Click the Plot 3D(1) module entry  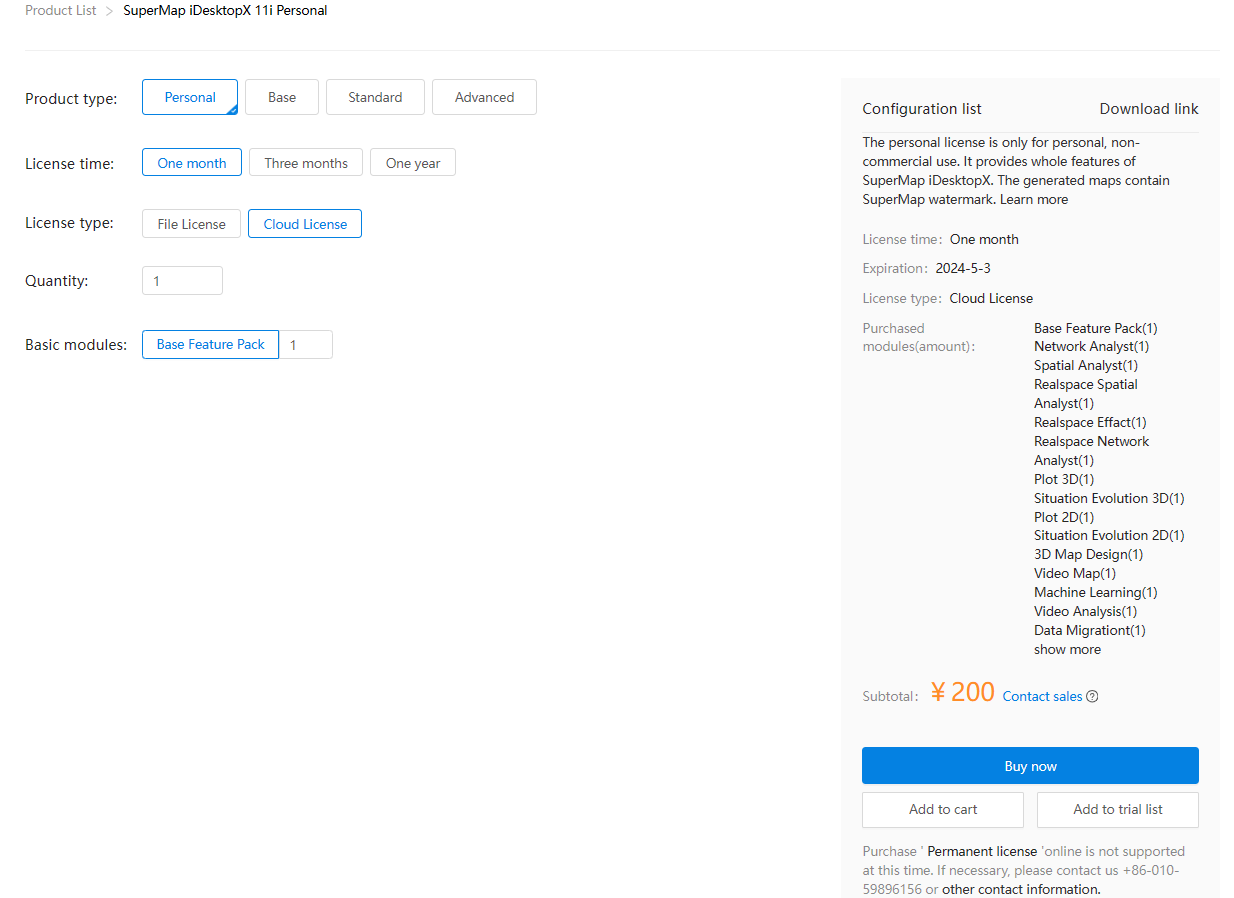(1064, 479)
